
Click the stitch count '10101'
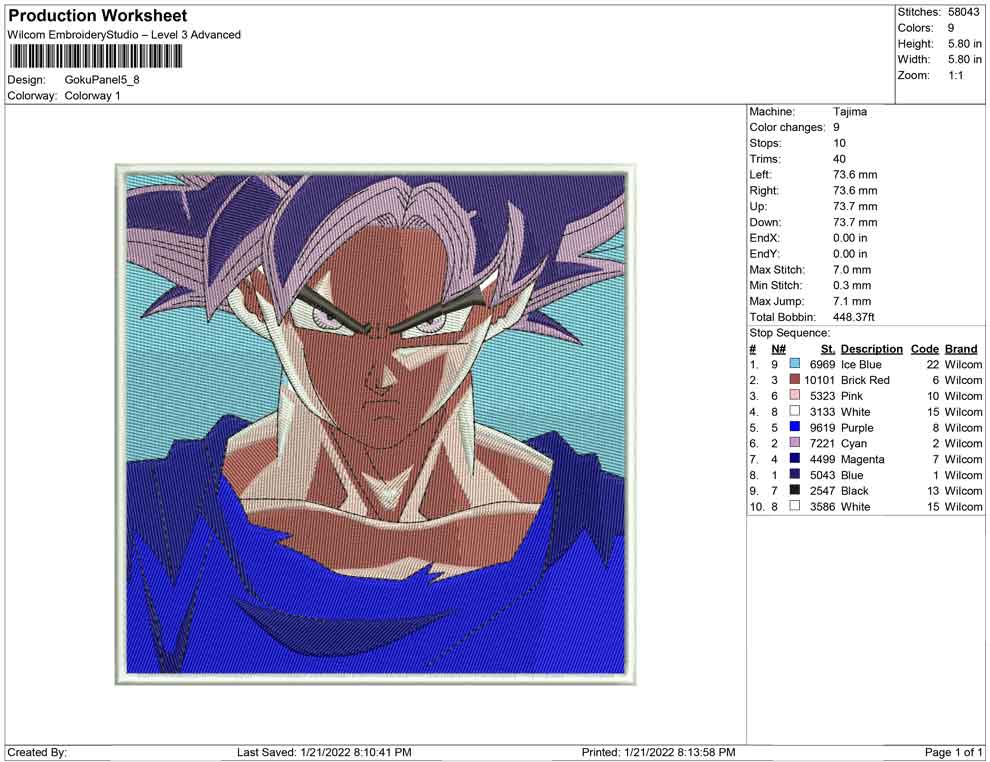[x=819, y=380]
